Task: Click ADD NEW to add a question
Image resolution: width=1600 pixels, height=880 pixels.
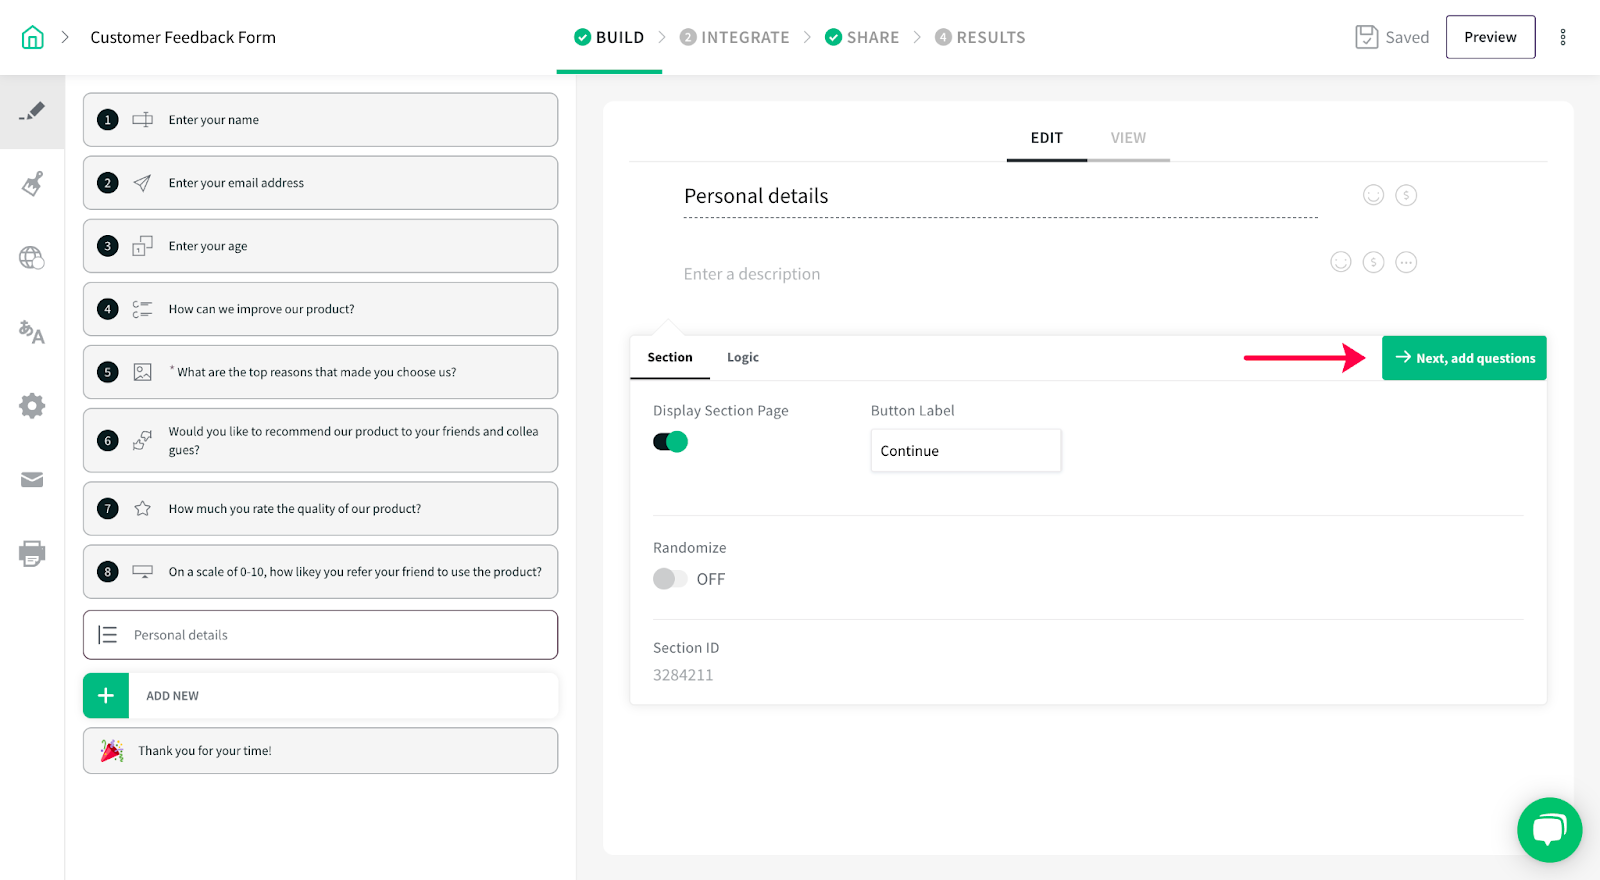Action: point(320,696)
